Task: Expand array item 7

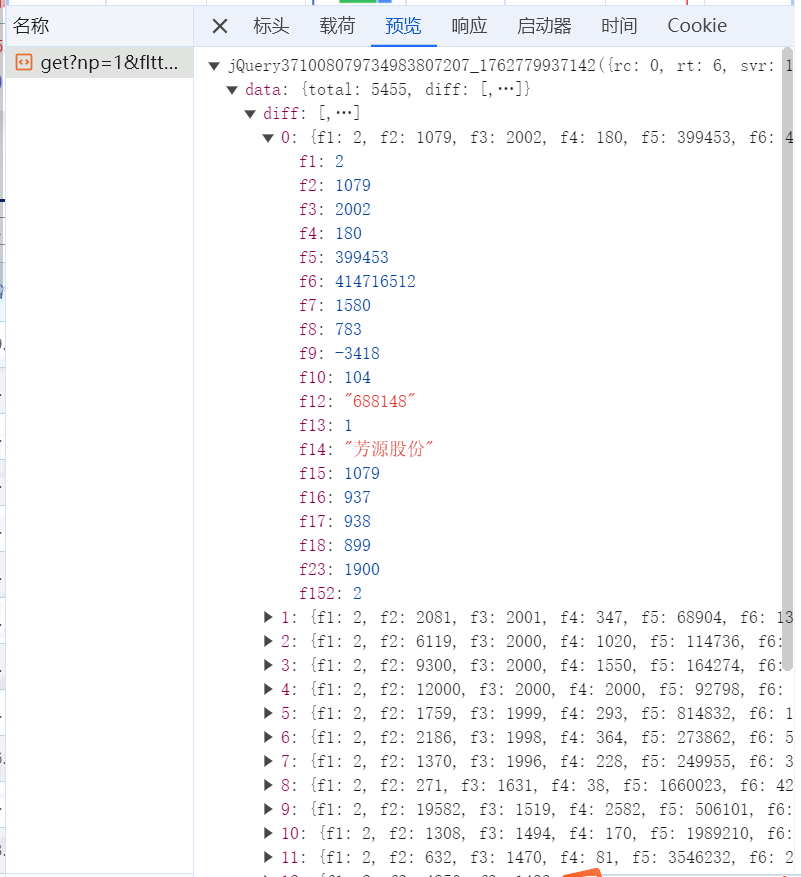Action: 268,762
